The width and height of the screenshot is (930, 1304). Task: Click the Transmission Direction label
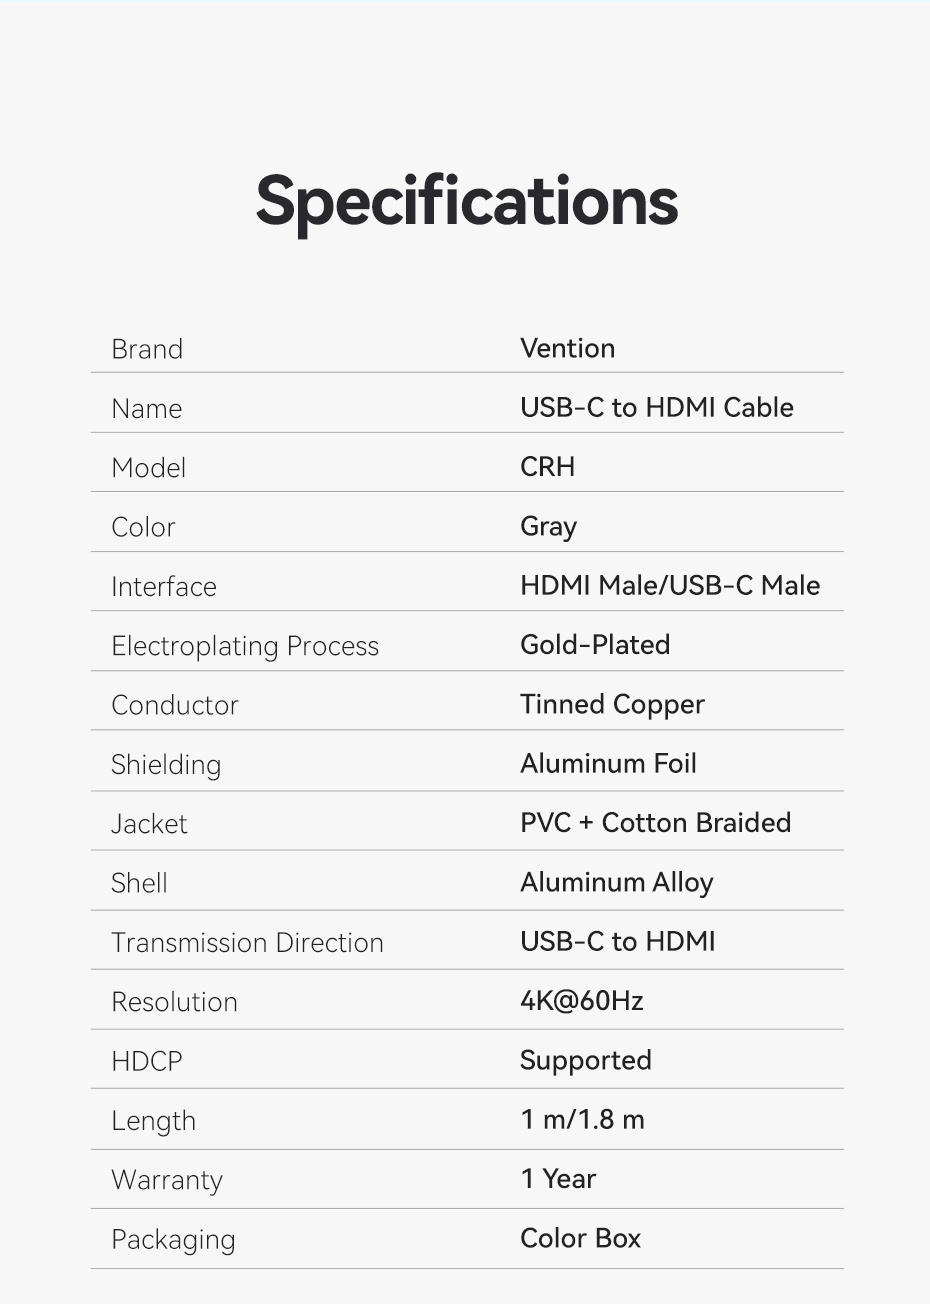point(247,943)
